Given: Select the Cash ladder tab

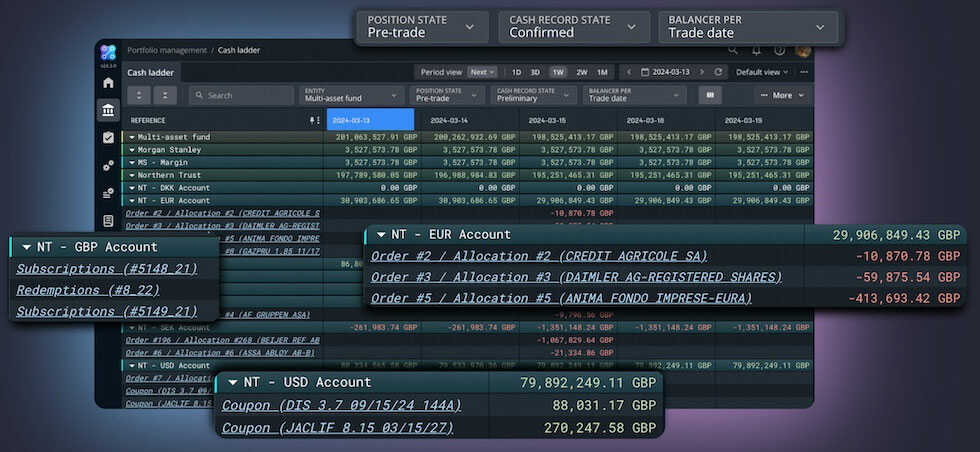Looking at the screenshot, I should (x=150, y=73).
